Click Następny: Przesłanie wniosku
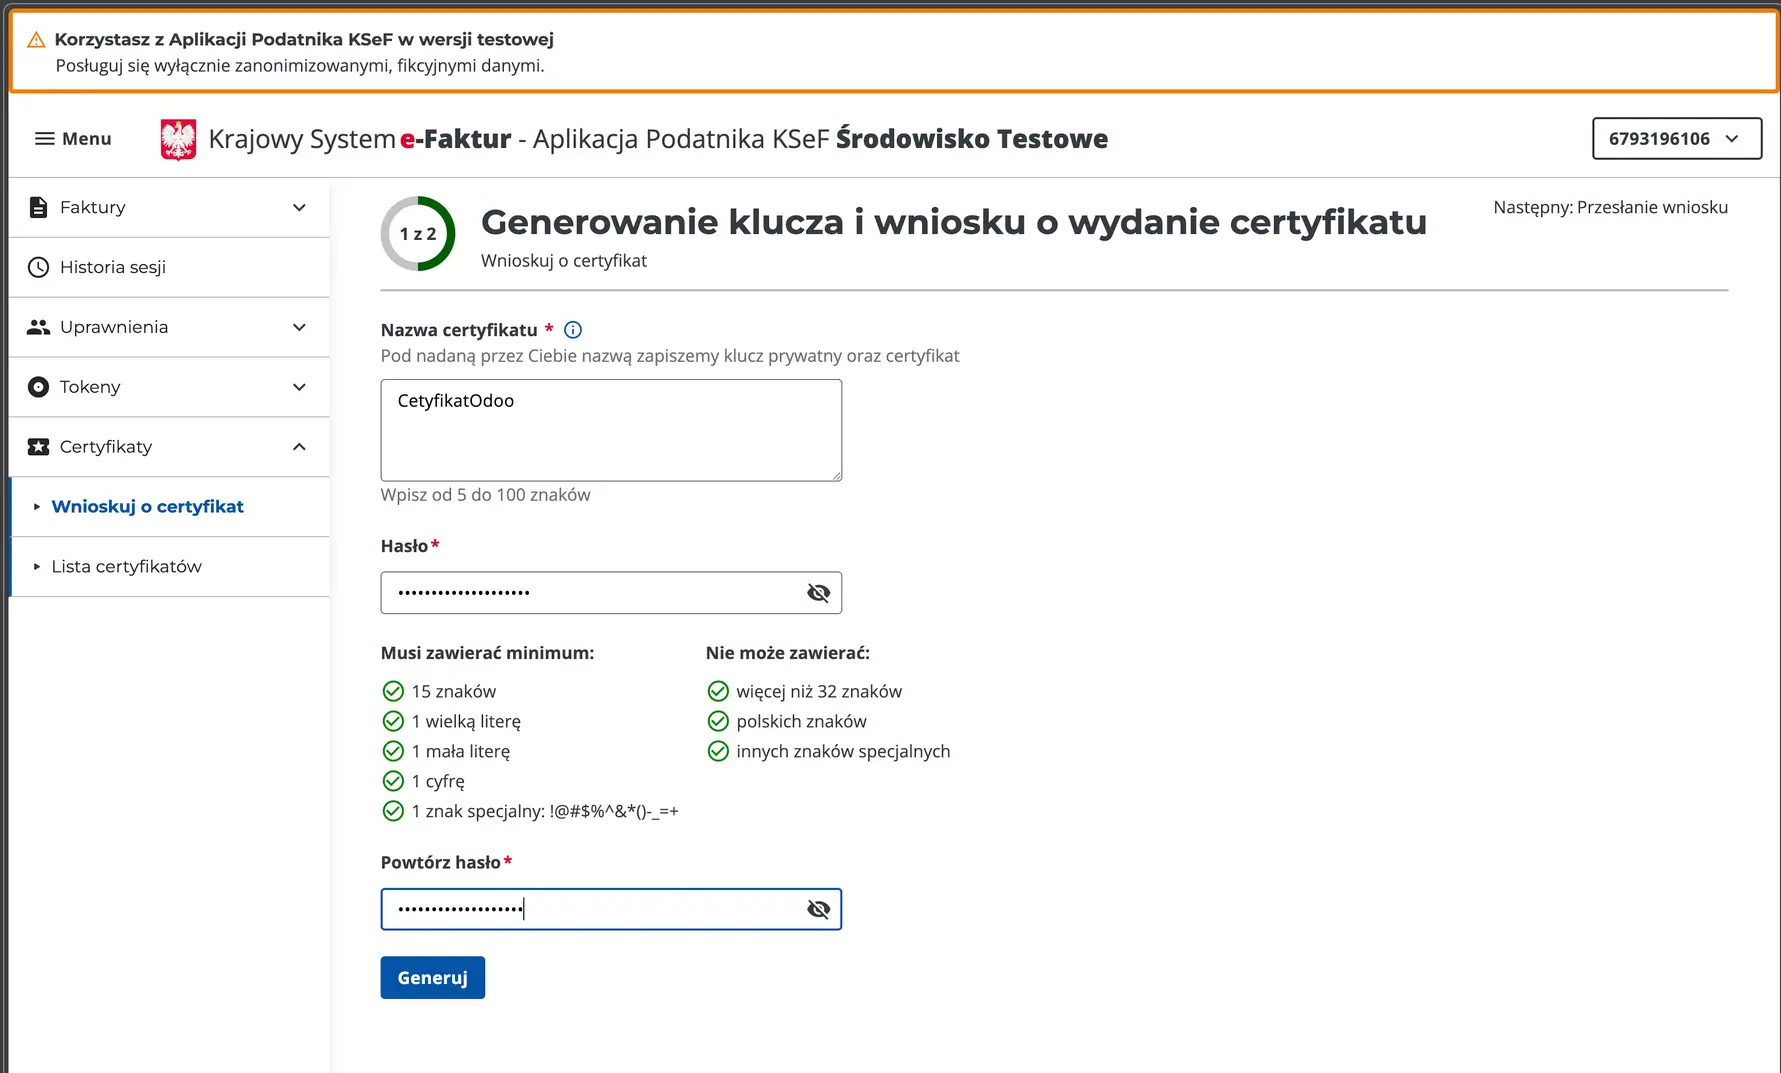The width and height of the screenshot is (1781, 1073). [x=1610, y=207]
